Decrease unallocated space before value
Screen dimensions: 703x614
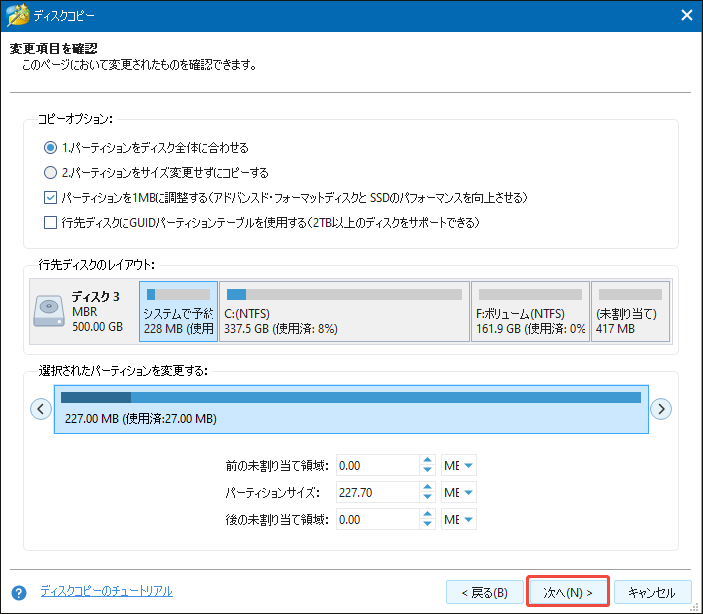point(427,470)
